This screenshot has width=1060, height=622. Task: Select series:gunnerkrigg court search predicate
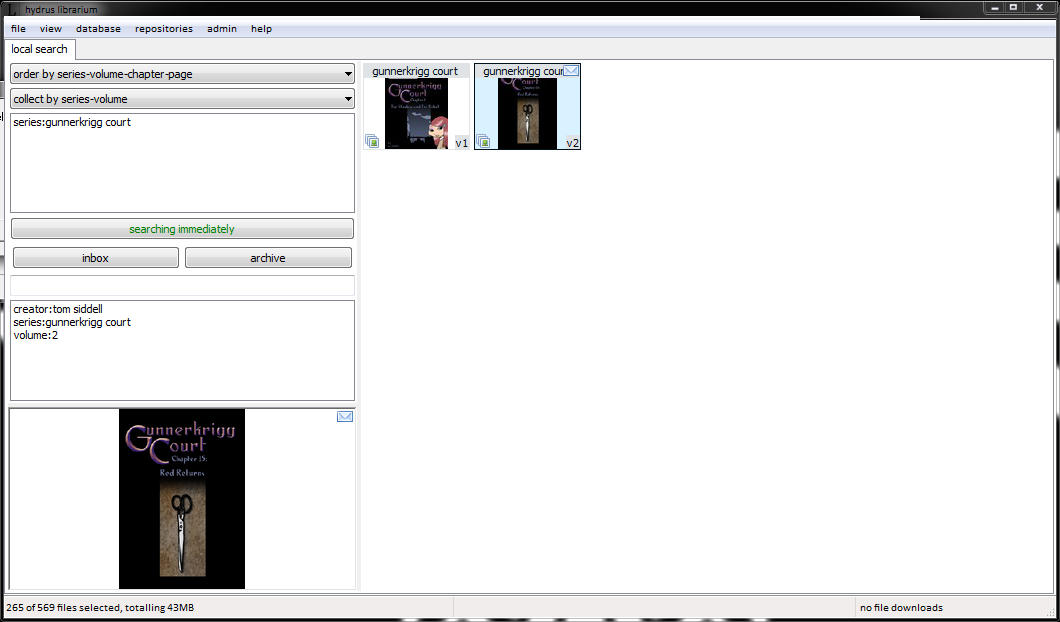(x=72, y=123)
